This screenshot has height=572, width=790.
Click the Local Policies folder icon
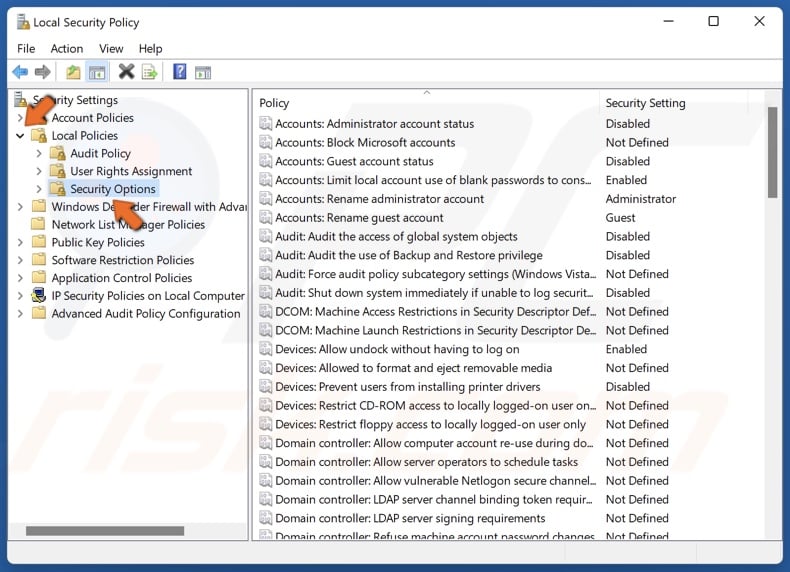click(39, 136)
